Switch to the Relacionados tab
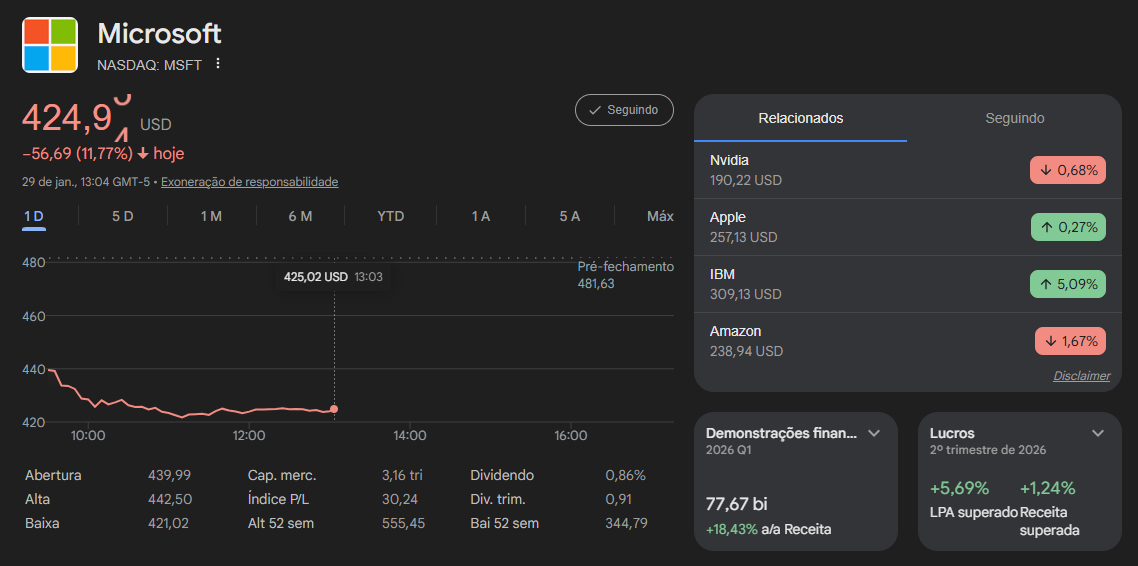Viewport: 1138px width, 566px height. (800, 118)
